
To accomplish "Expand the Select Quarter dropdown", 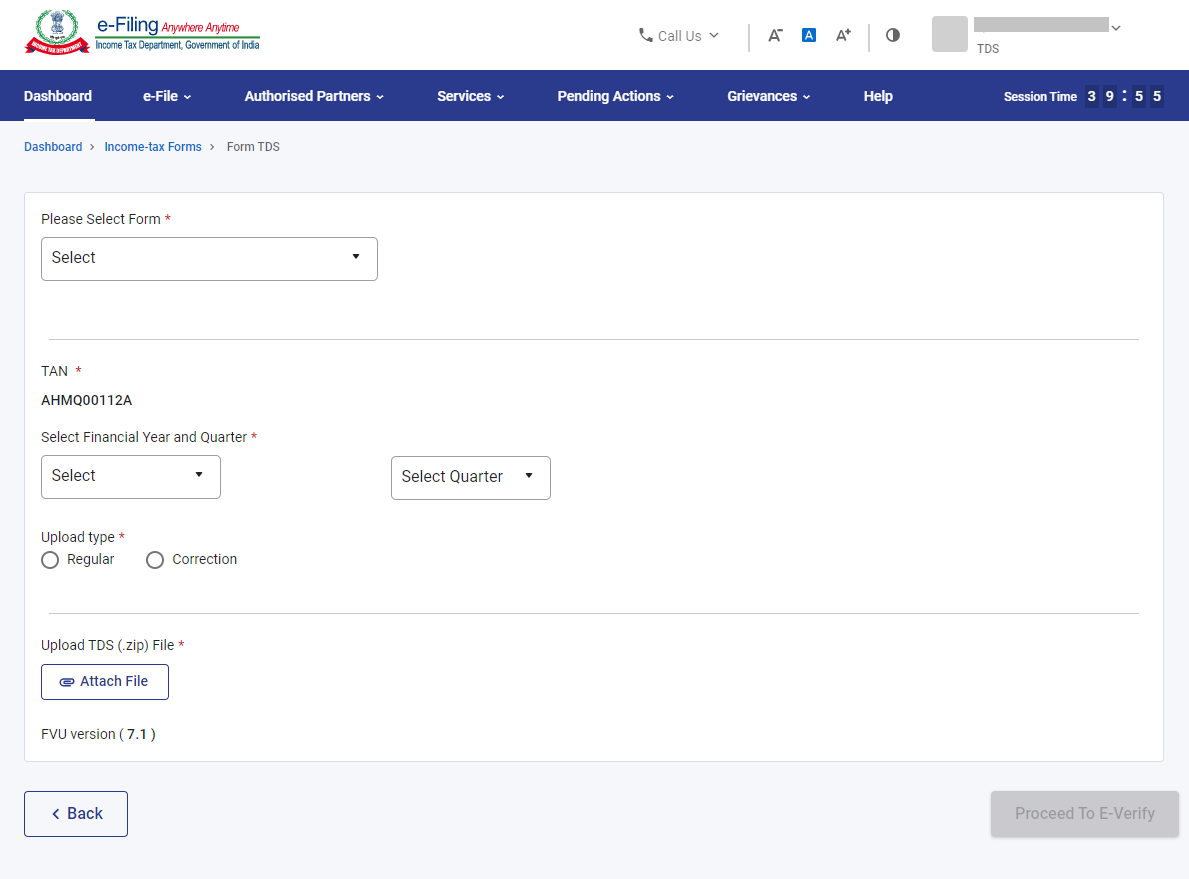I will point(470,477).
